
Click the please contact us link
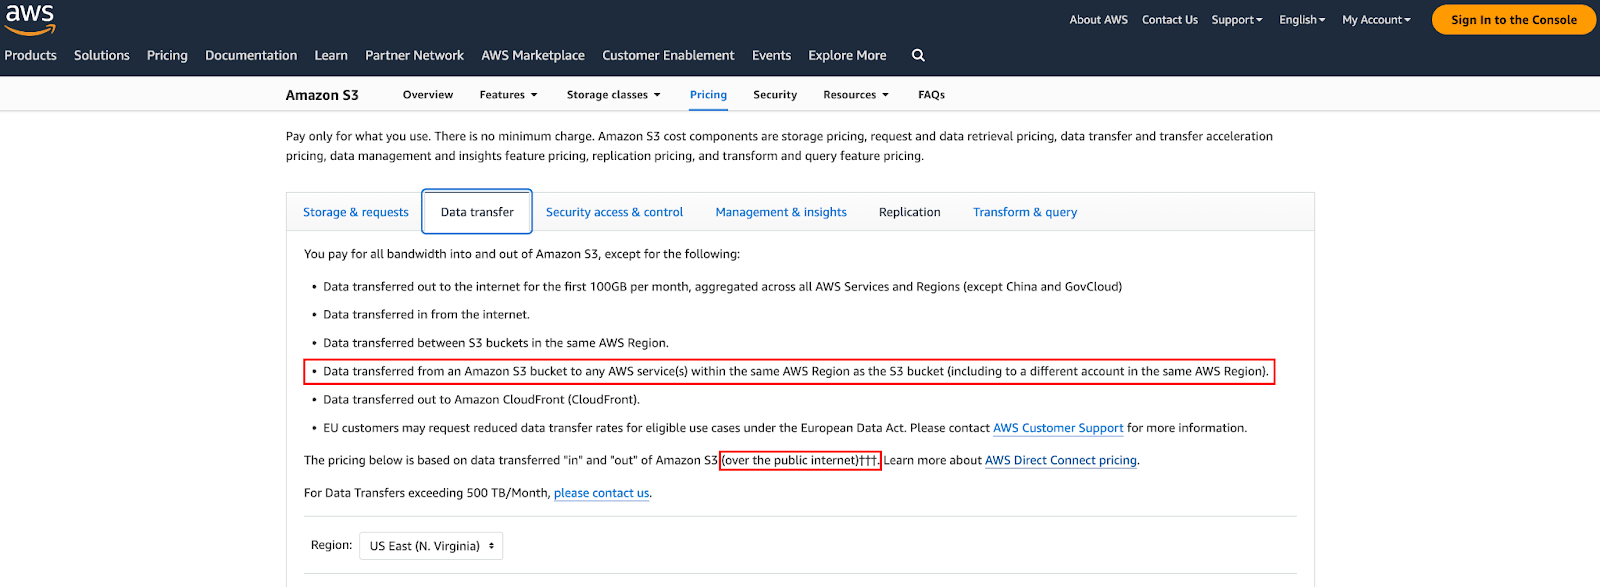click(601, 493)
